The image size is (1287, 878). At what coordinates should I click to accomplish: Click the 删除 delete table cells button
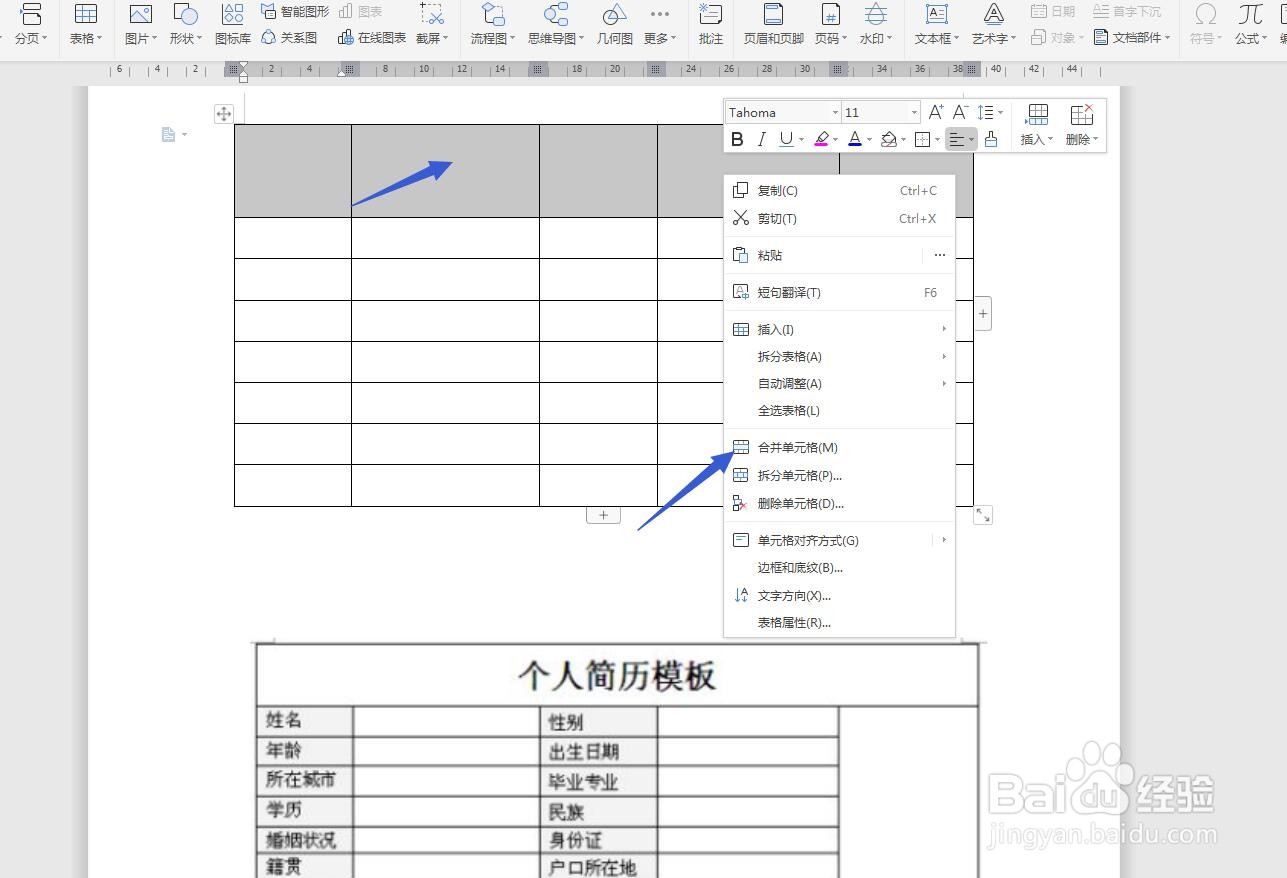(1080, 124)
